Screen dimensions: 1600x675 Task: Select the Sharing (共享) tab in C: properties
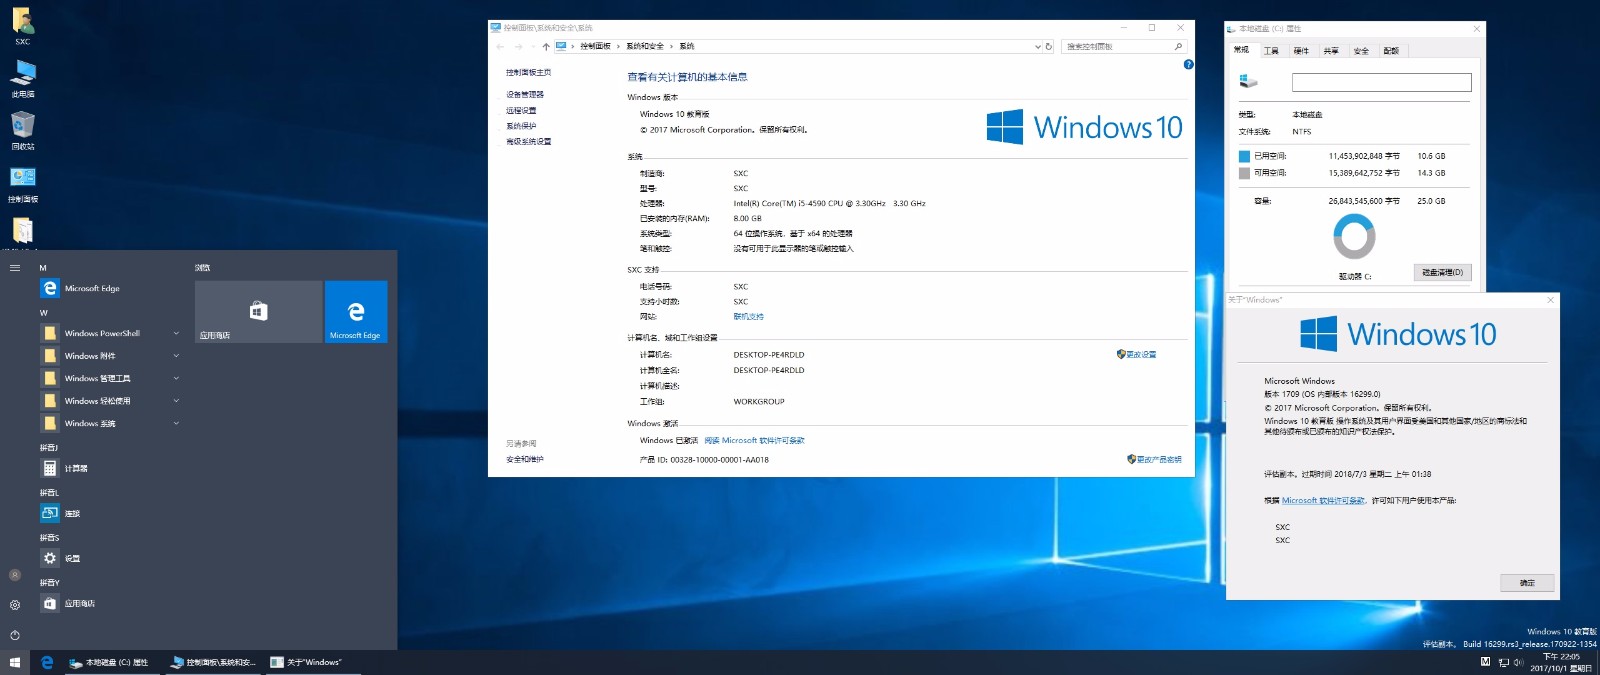[x=1331, y=51]
